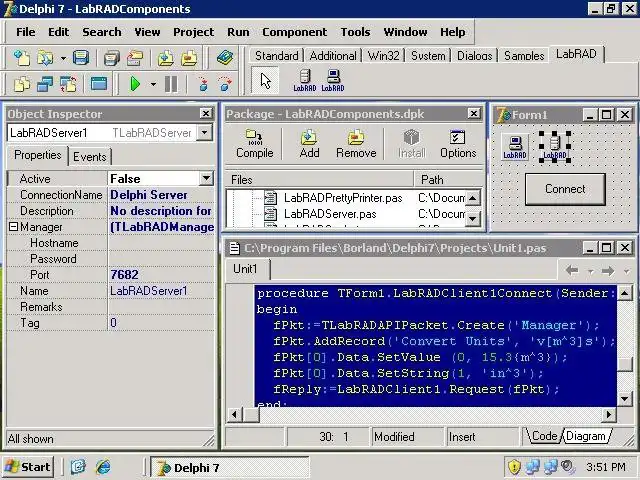The height and width of the screenshot is (480, 640).
Task: Click the editor back navigation arrow
Action: [x=572, y=270]
